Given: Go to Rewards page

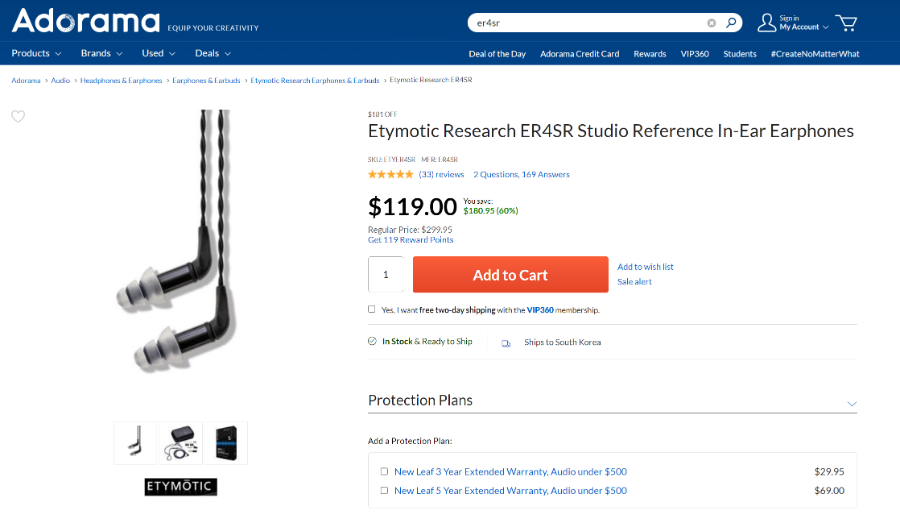Looking at the screenshot, I should (650, 54).
